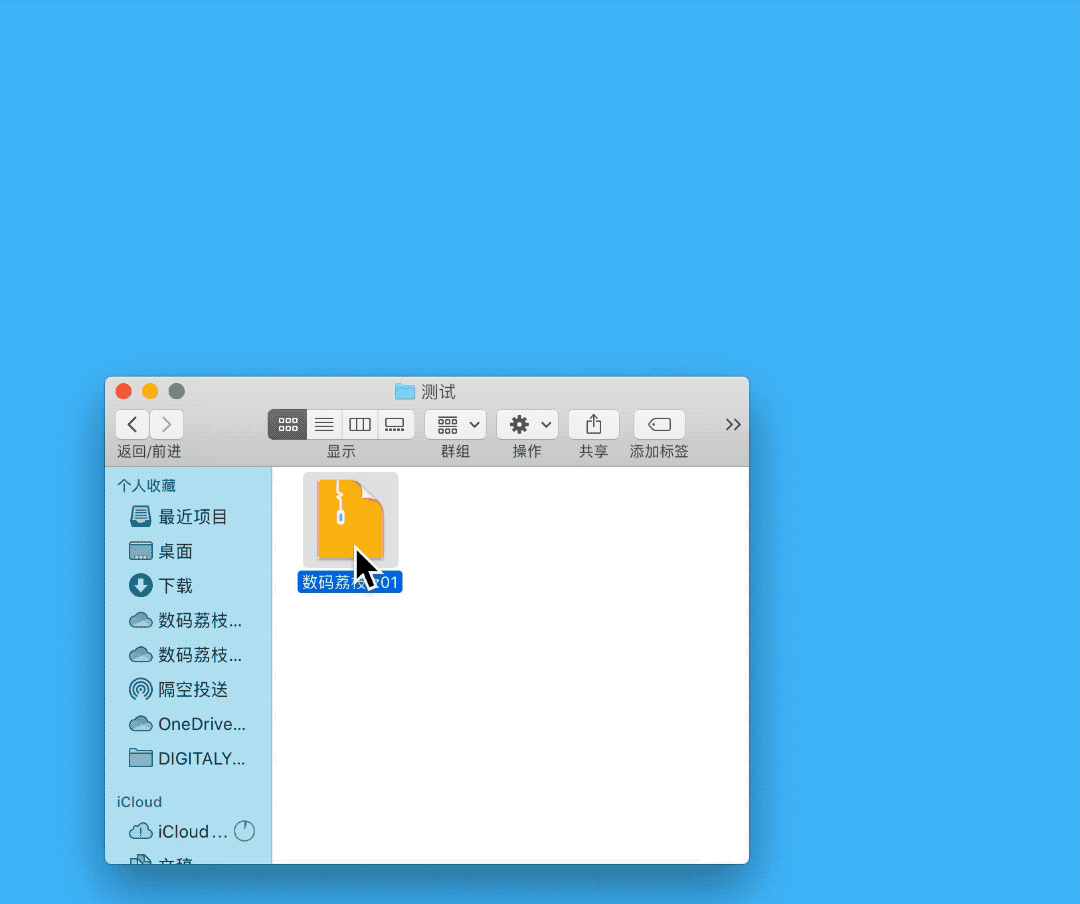Screen dimensions: 1080x904
Task: Click the 测试 folder title in the title bar
Action: click(x=437, y=392)
